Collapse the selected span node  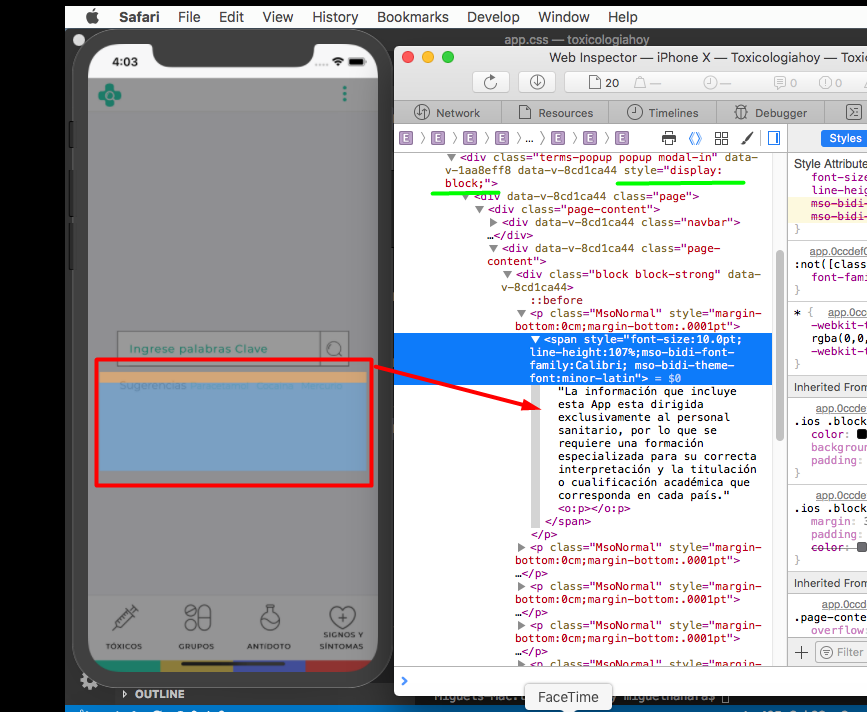pyautogui.click(x=535, y=339)
